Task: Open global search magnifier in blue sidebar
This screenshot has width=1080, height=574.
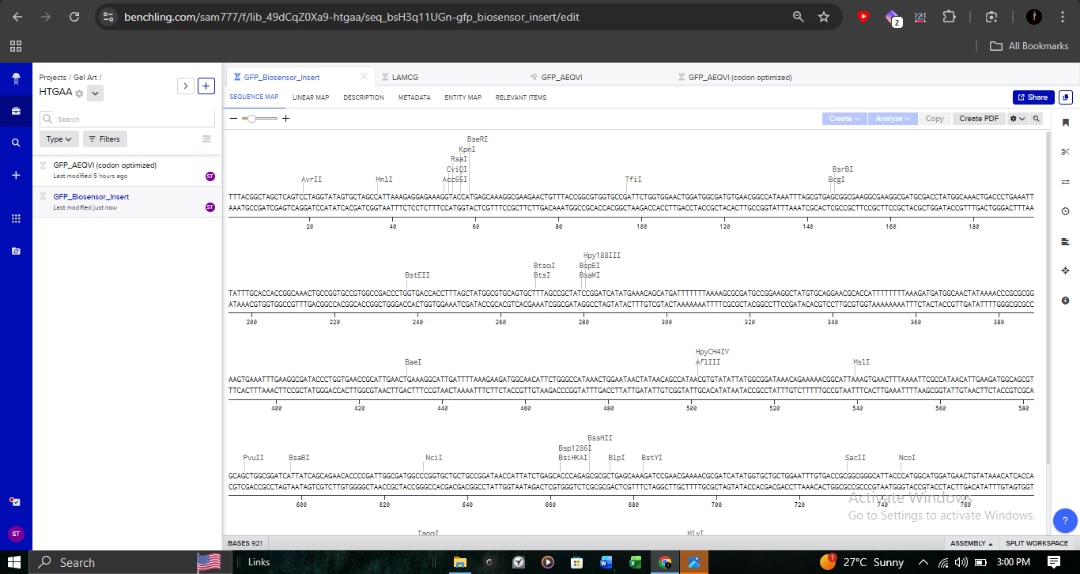Action: pyautogui.click(x=16, y=143)
